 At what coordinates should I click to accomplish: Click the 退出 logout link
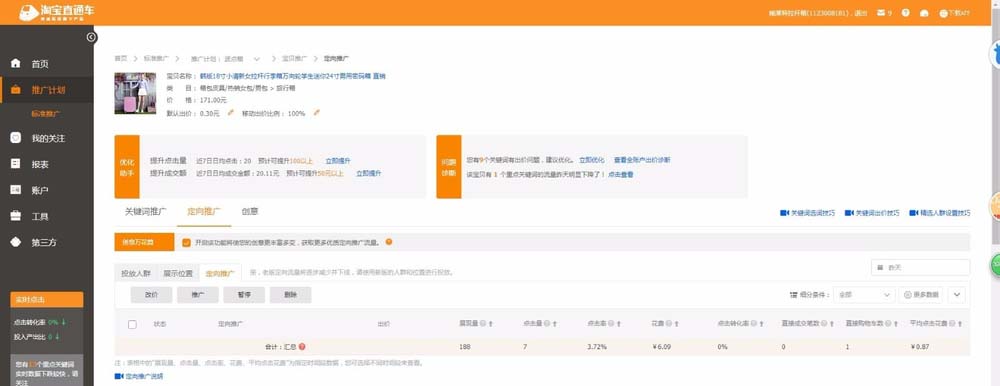coord(861,13)
